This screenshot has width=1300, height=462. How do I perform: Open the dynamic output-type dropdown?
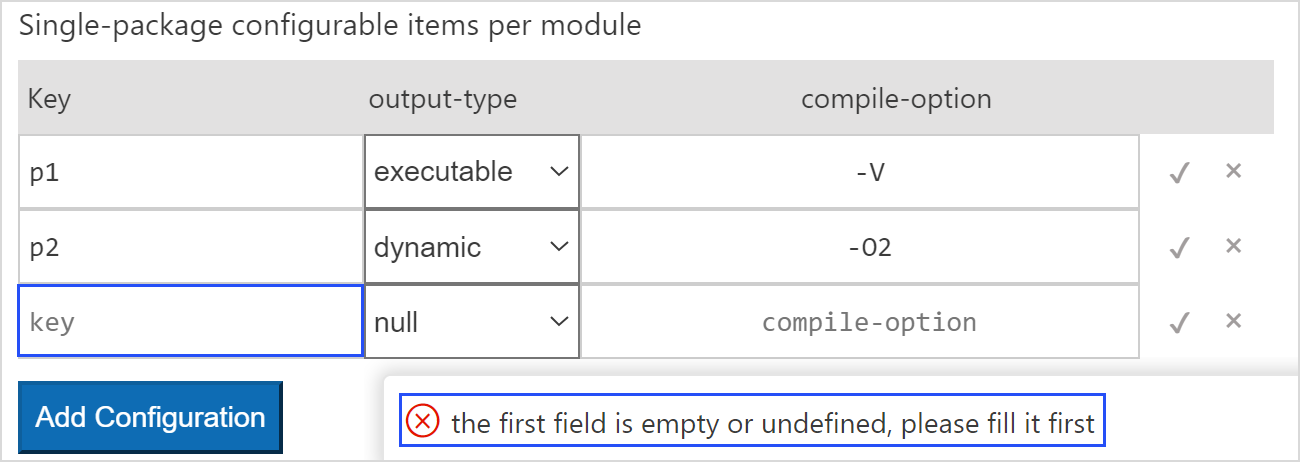[x=471, y=247]
